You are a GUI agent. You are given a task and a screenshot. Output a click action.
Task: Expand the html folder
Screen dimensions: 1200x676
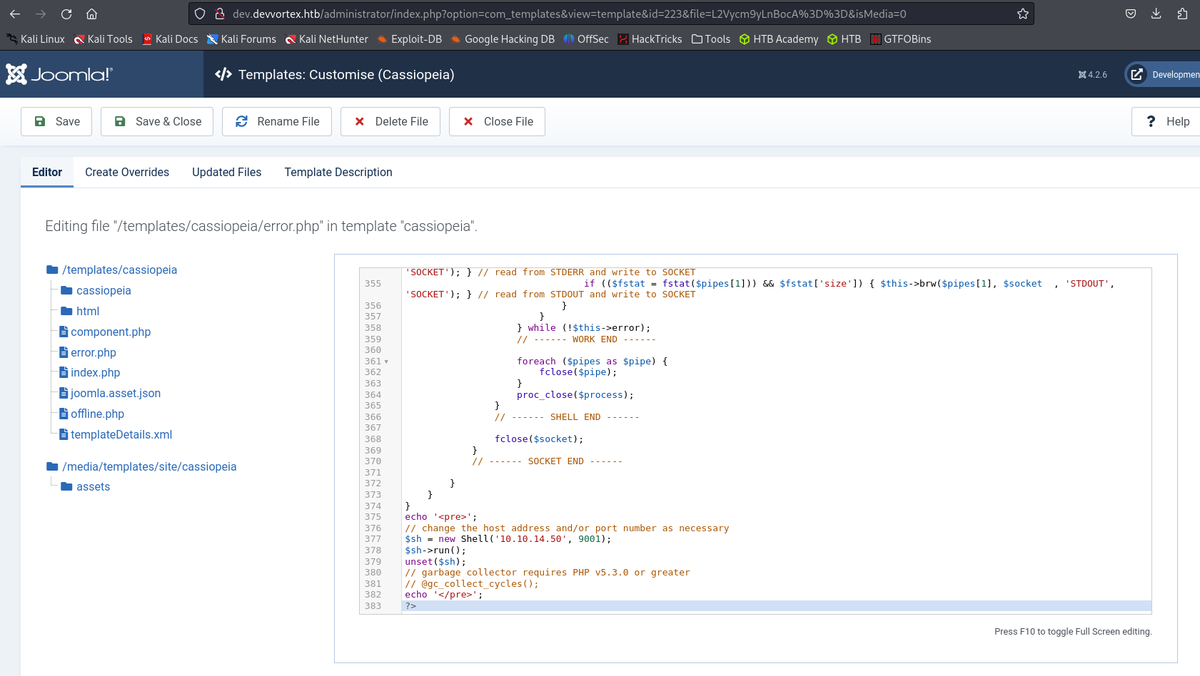click(88, 311)
